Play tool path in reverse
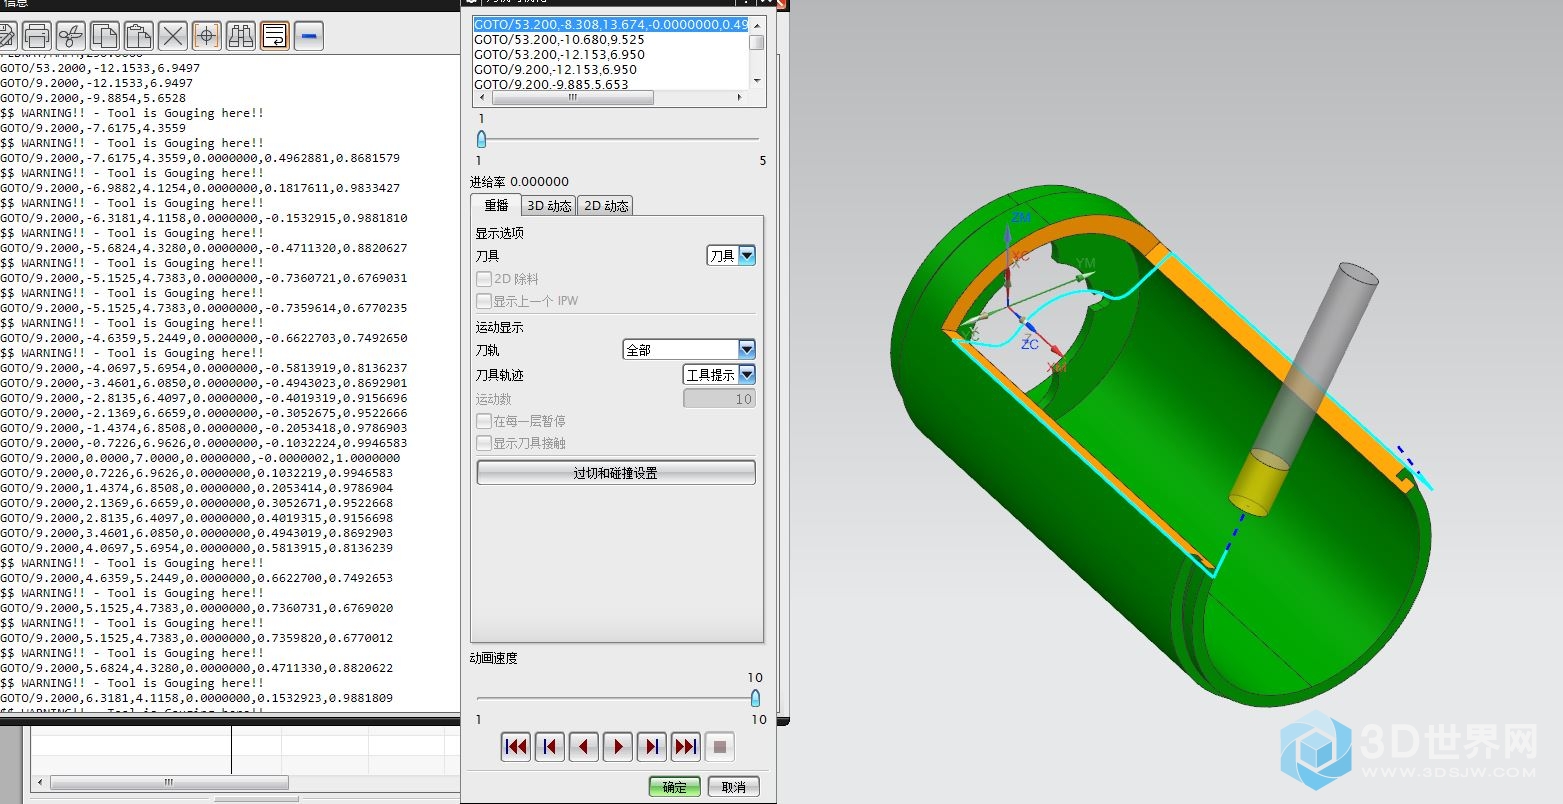The image size is (1563, 804). point(584,746)
